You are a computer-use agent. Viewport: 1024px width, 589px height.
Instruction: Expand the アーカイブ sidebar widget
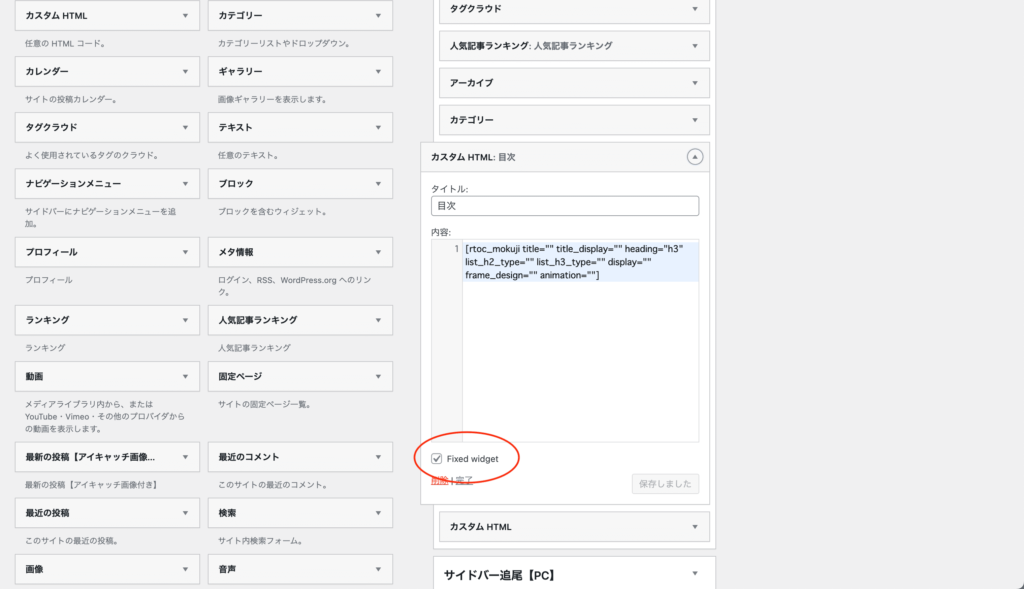pyautogui.click(x=694, y=83)
